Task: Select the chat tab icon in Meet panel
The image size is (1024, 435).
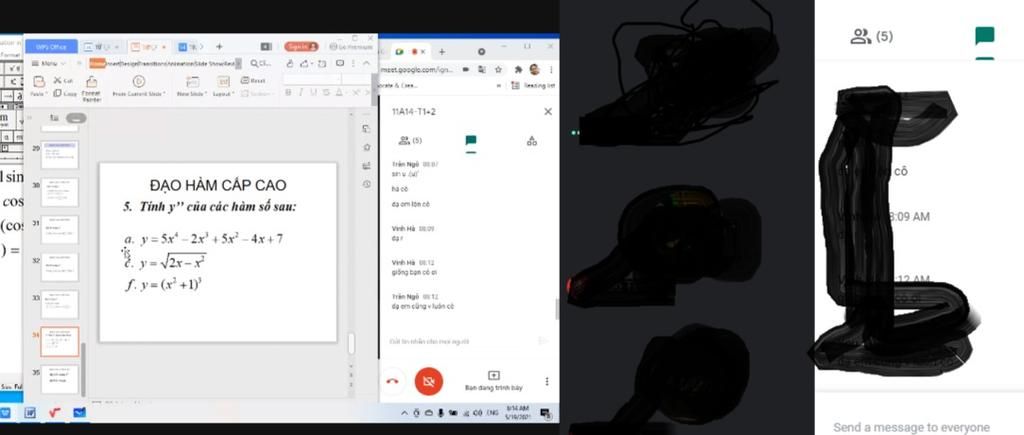Action: (470, 140)
